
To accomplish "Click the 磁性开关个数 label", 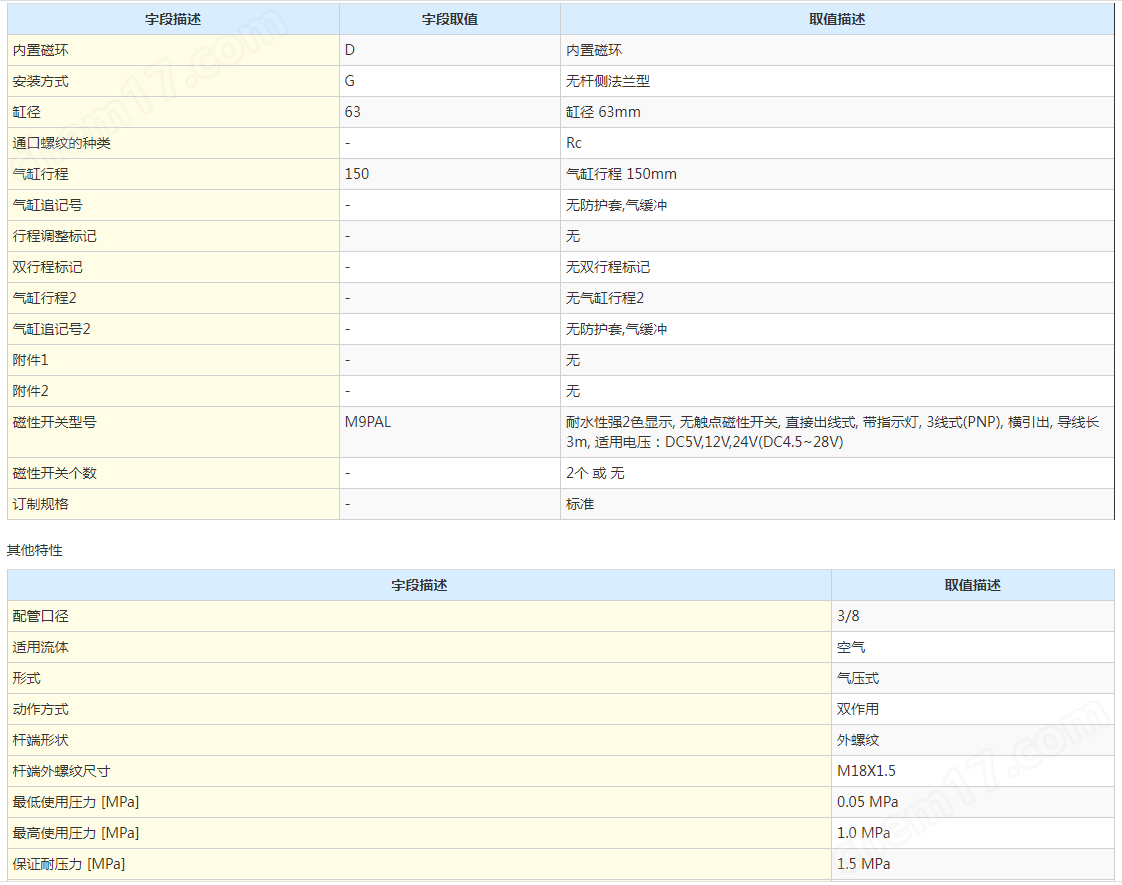I will 54,473.
